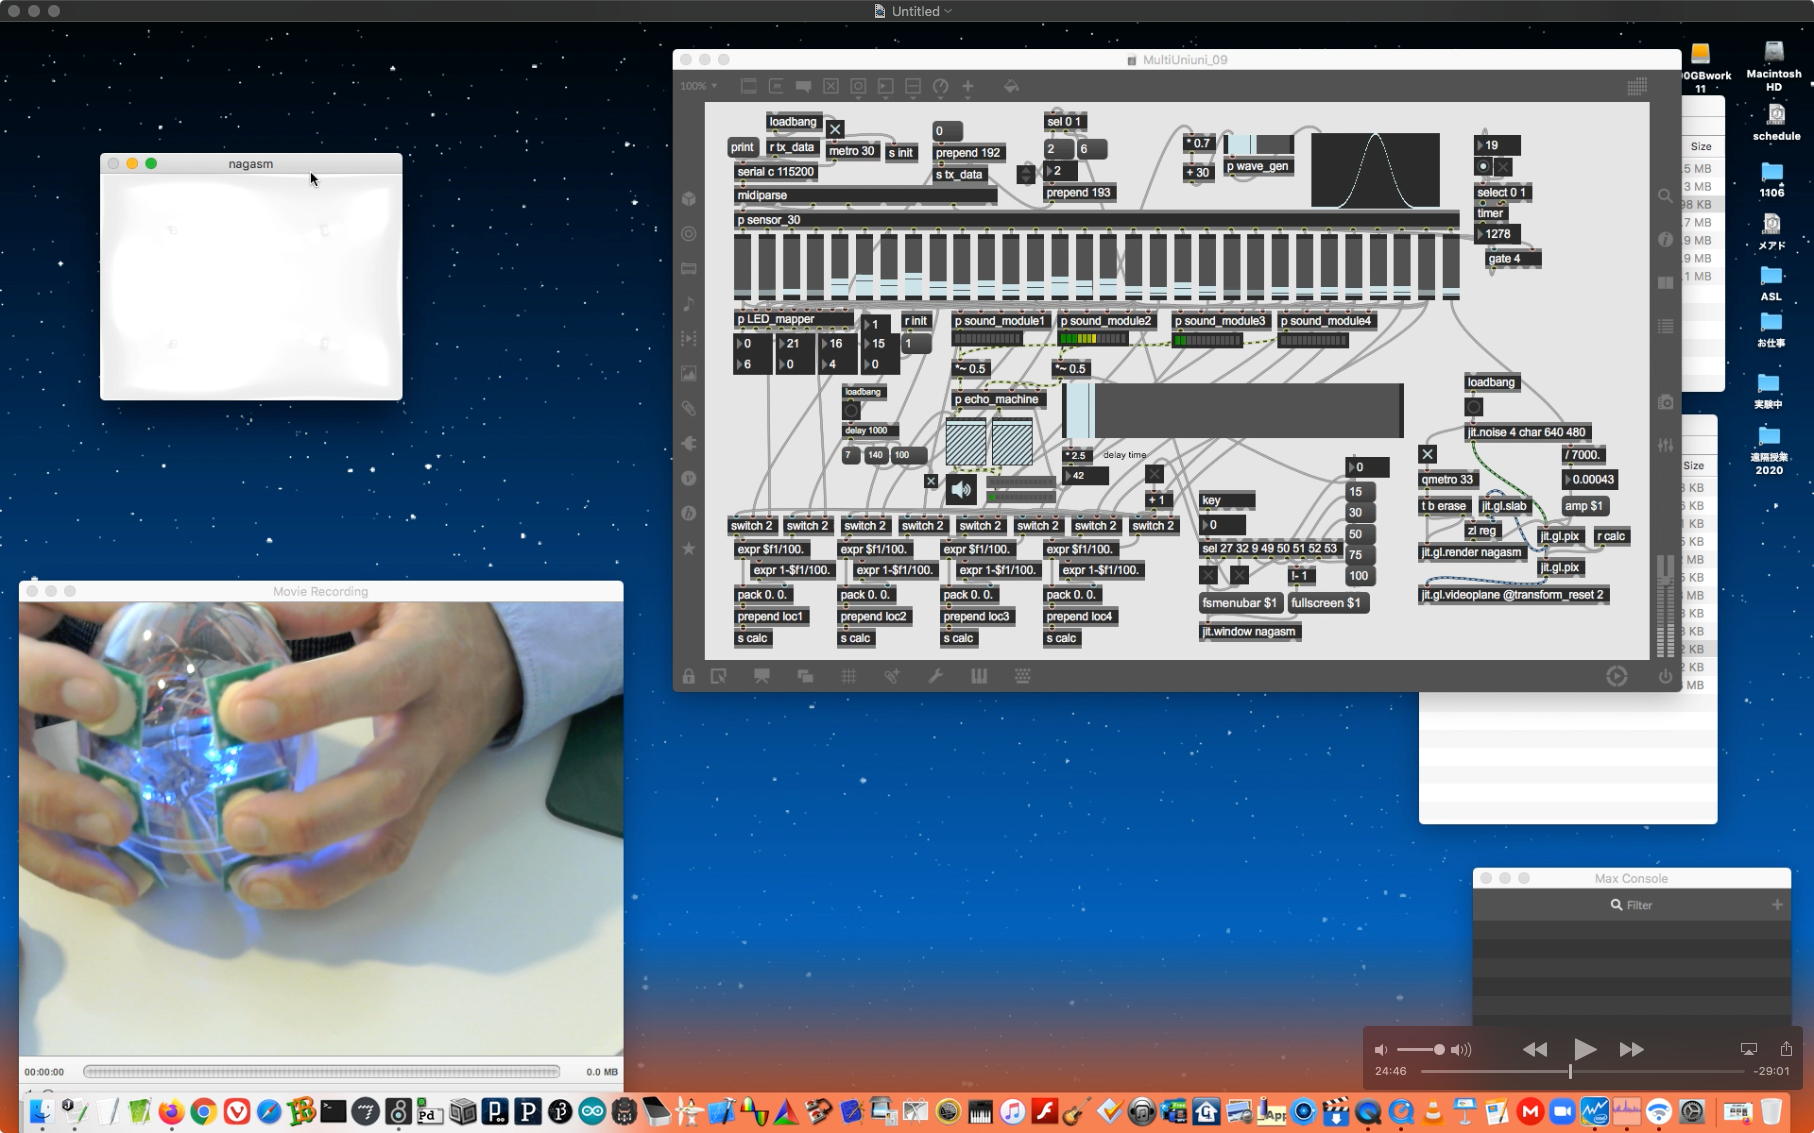Viewport: 1814px width, 1133px height.
Task: Open the plus add-object toolbar dropdown
Action: (967, 87)
